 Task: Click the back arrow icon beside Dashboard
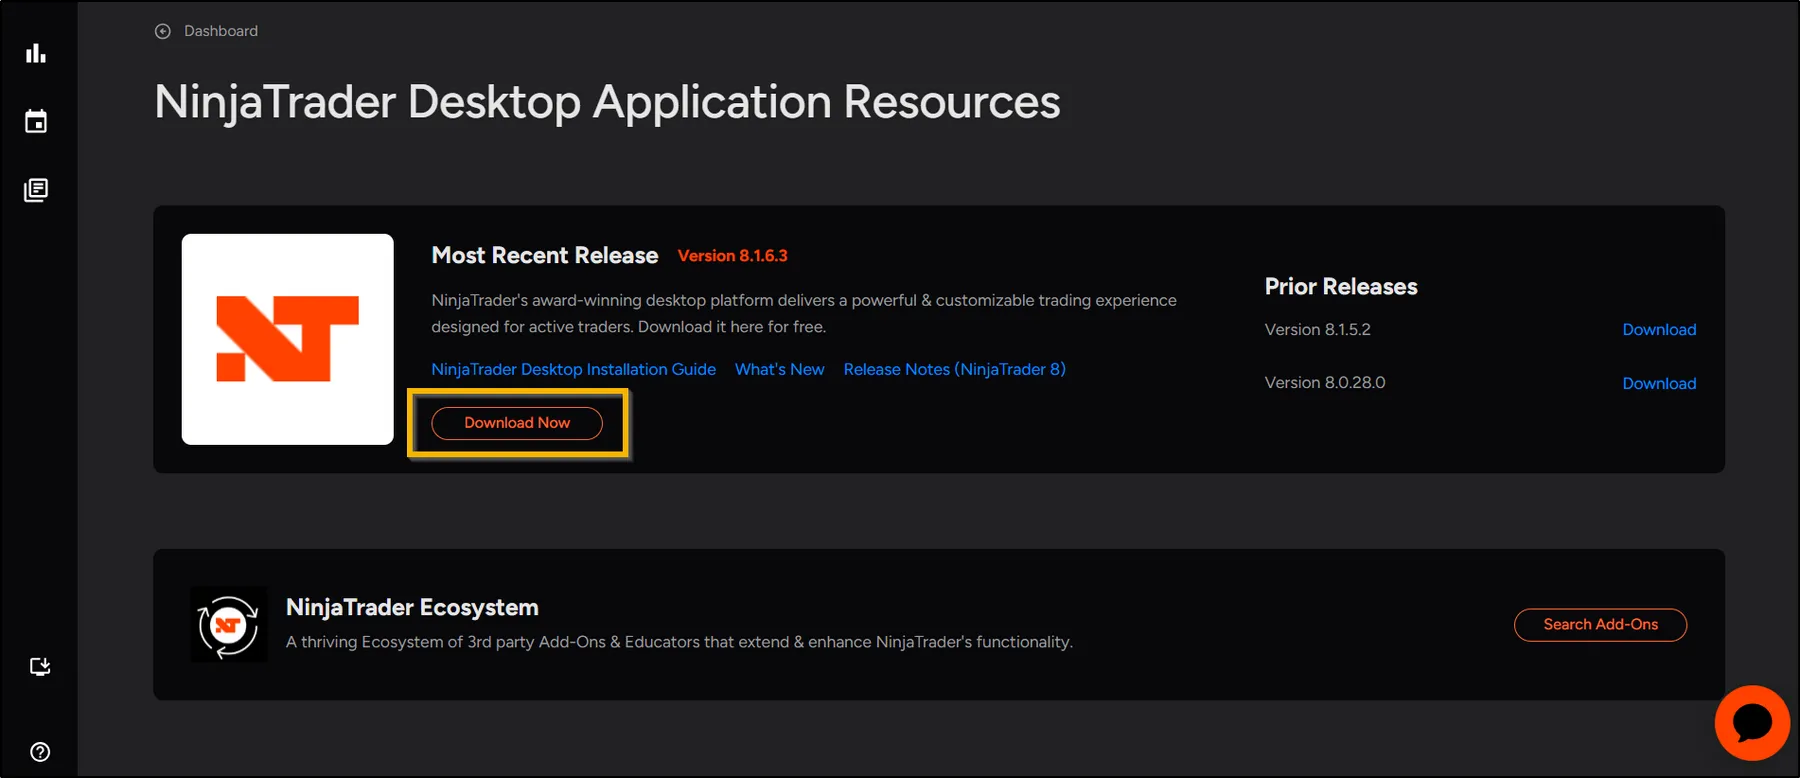point(163,31)
